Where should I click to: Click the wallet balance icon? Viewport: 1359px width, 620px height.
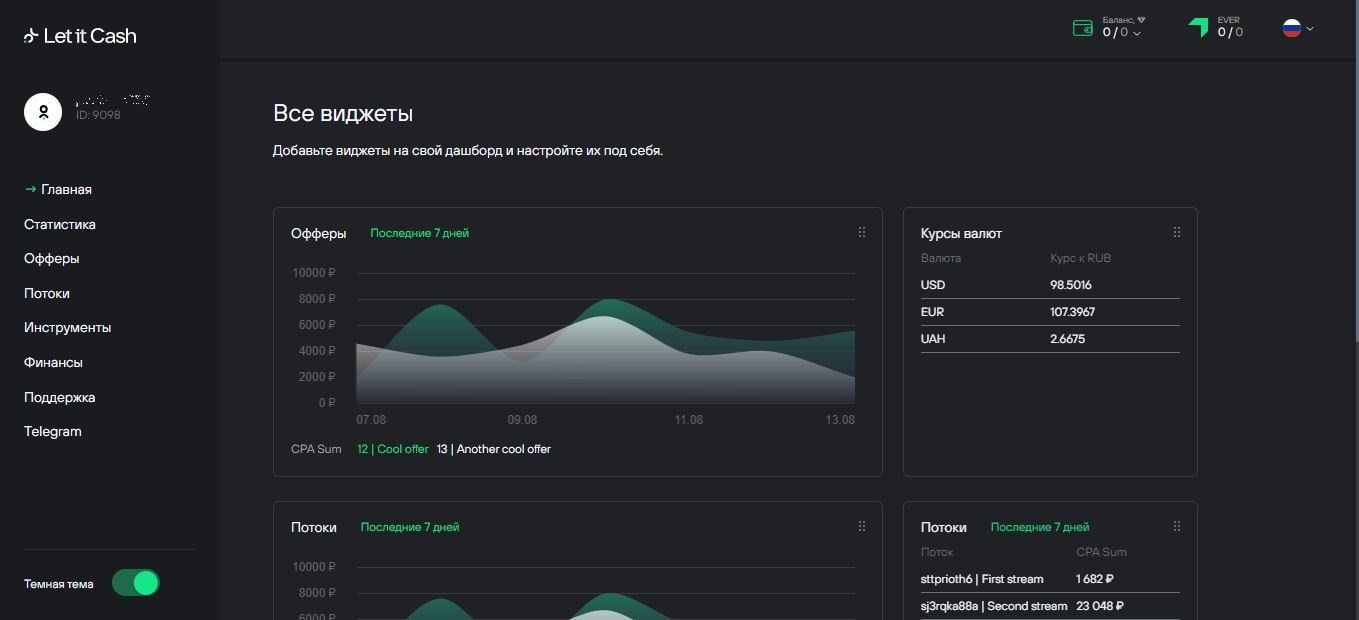pyautogui.click(x=1082, y=28)
